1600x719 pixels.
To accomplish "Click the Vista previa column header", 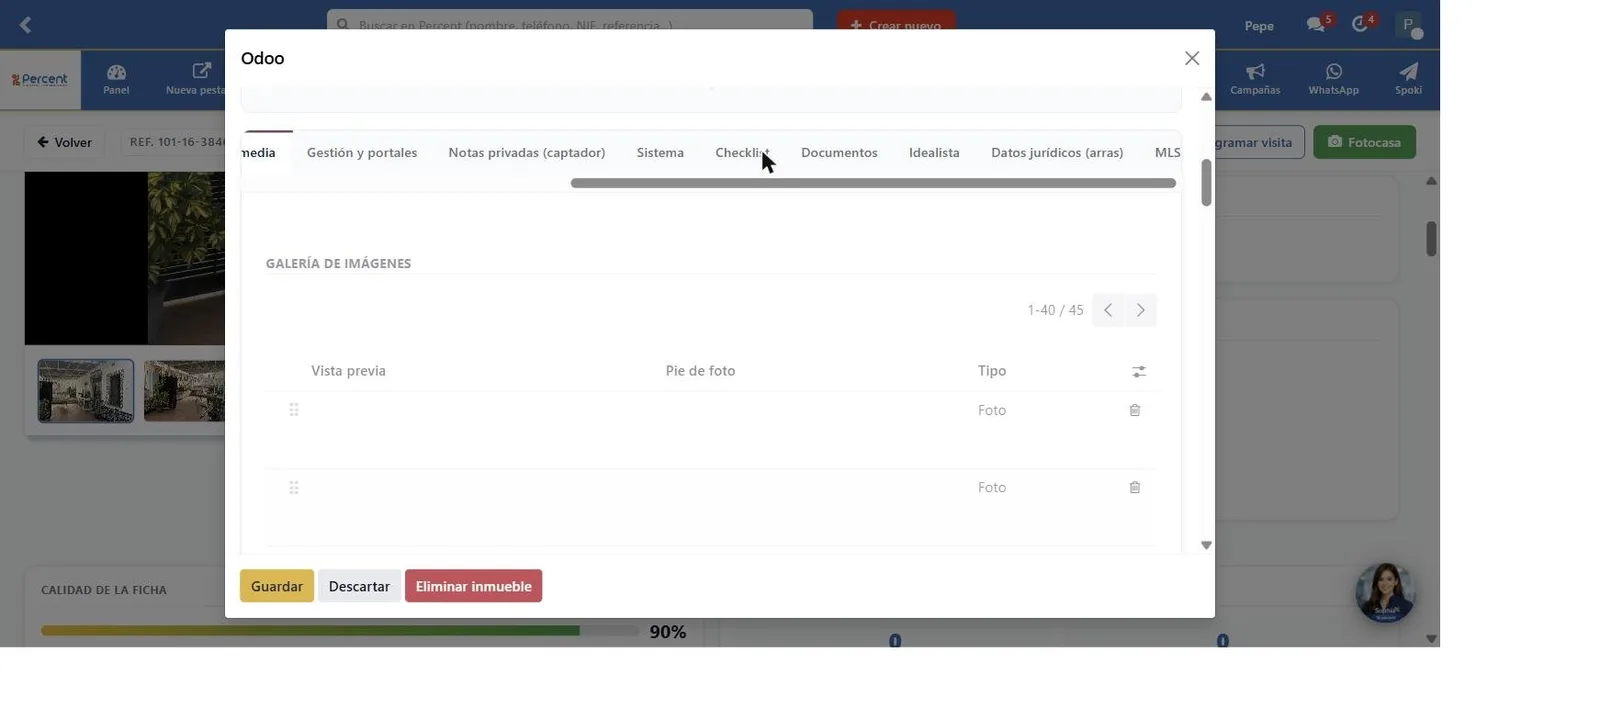I will click(348, 371).
